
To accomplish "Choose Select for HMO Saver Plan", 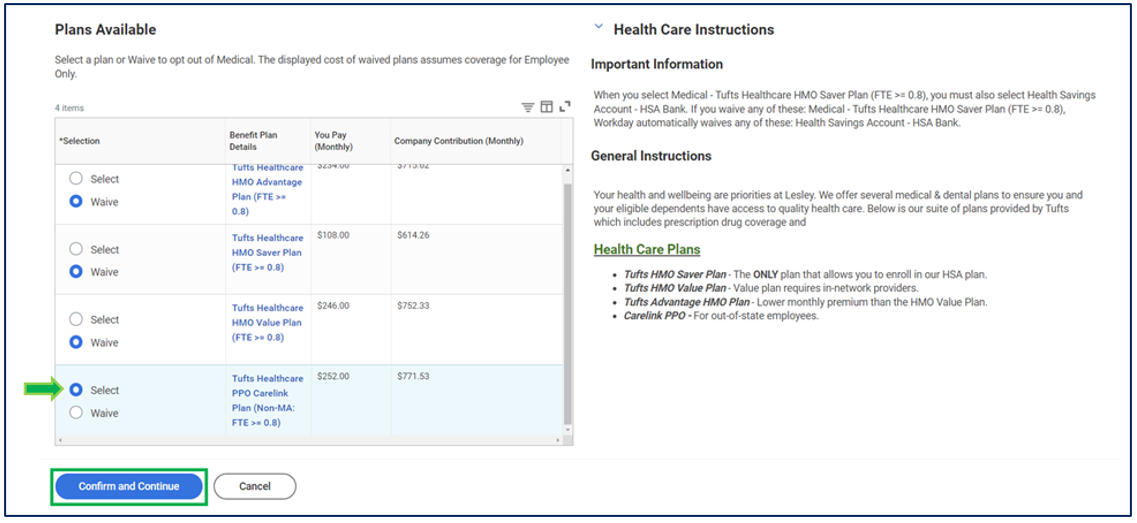I will [76, 249].
